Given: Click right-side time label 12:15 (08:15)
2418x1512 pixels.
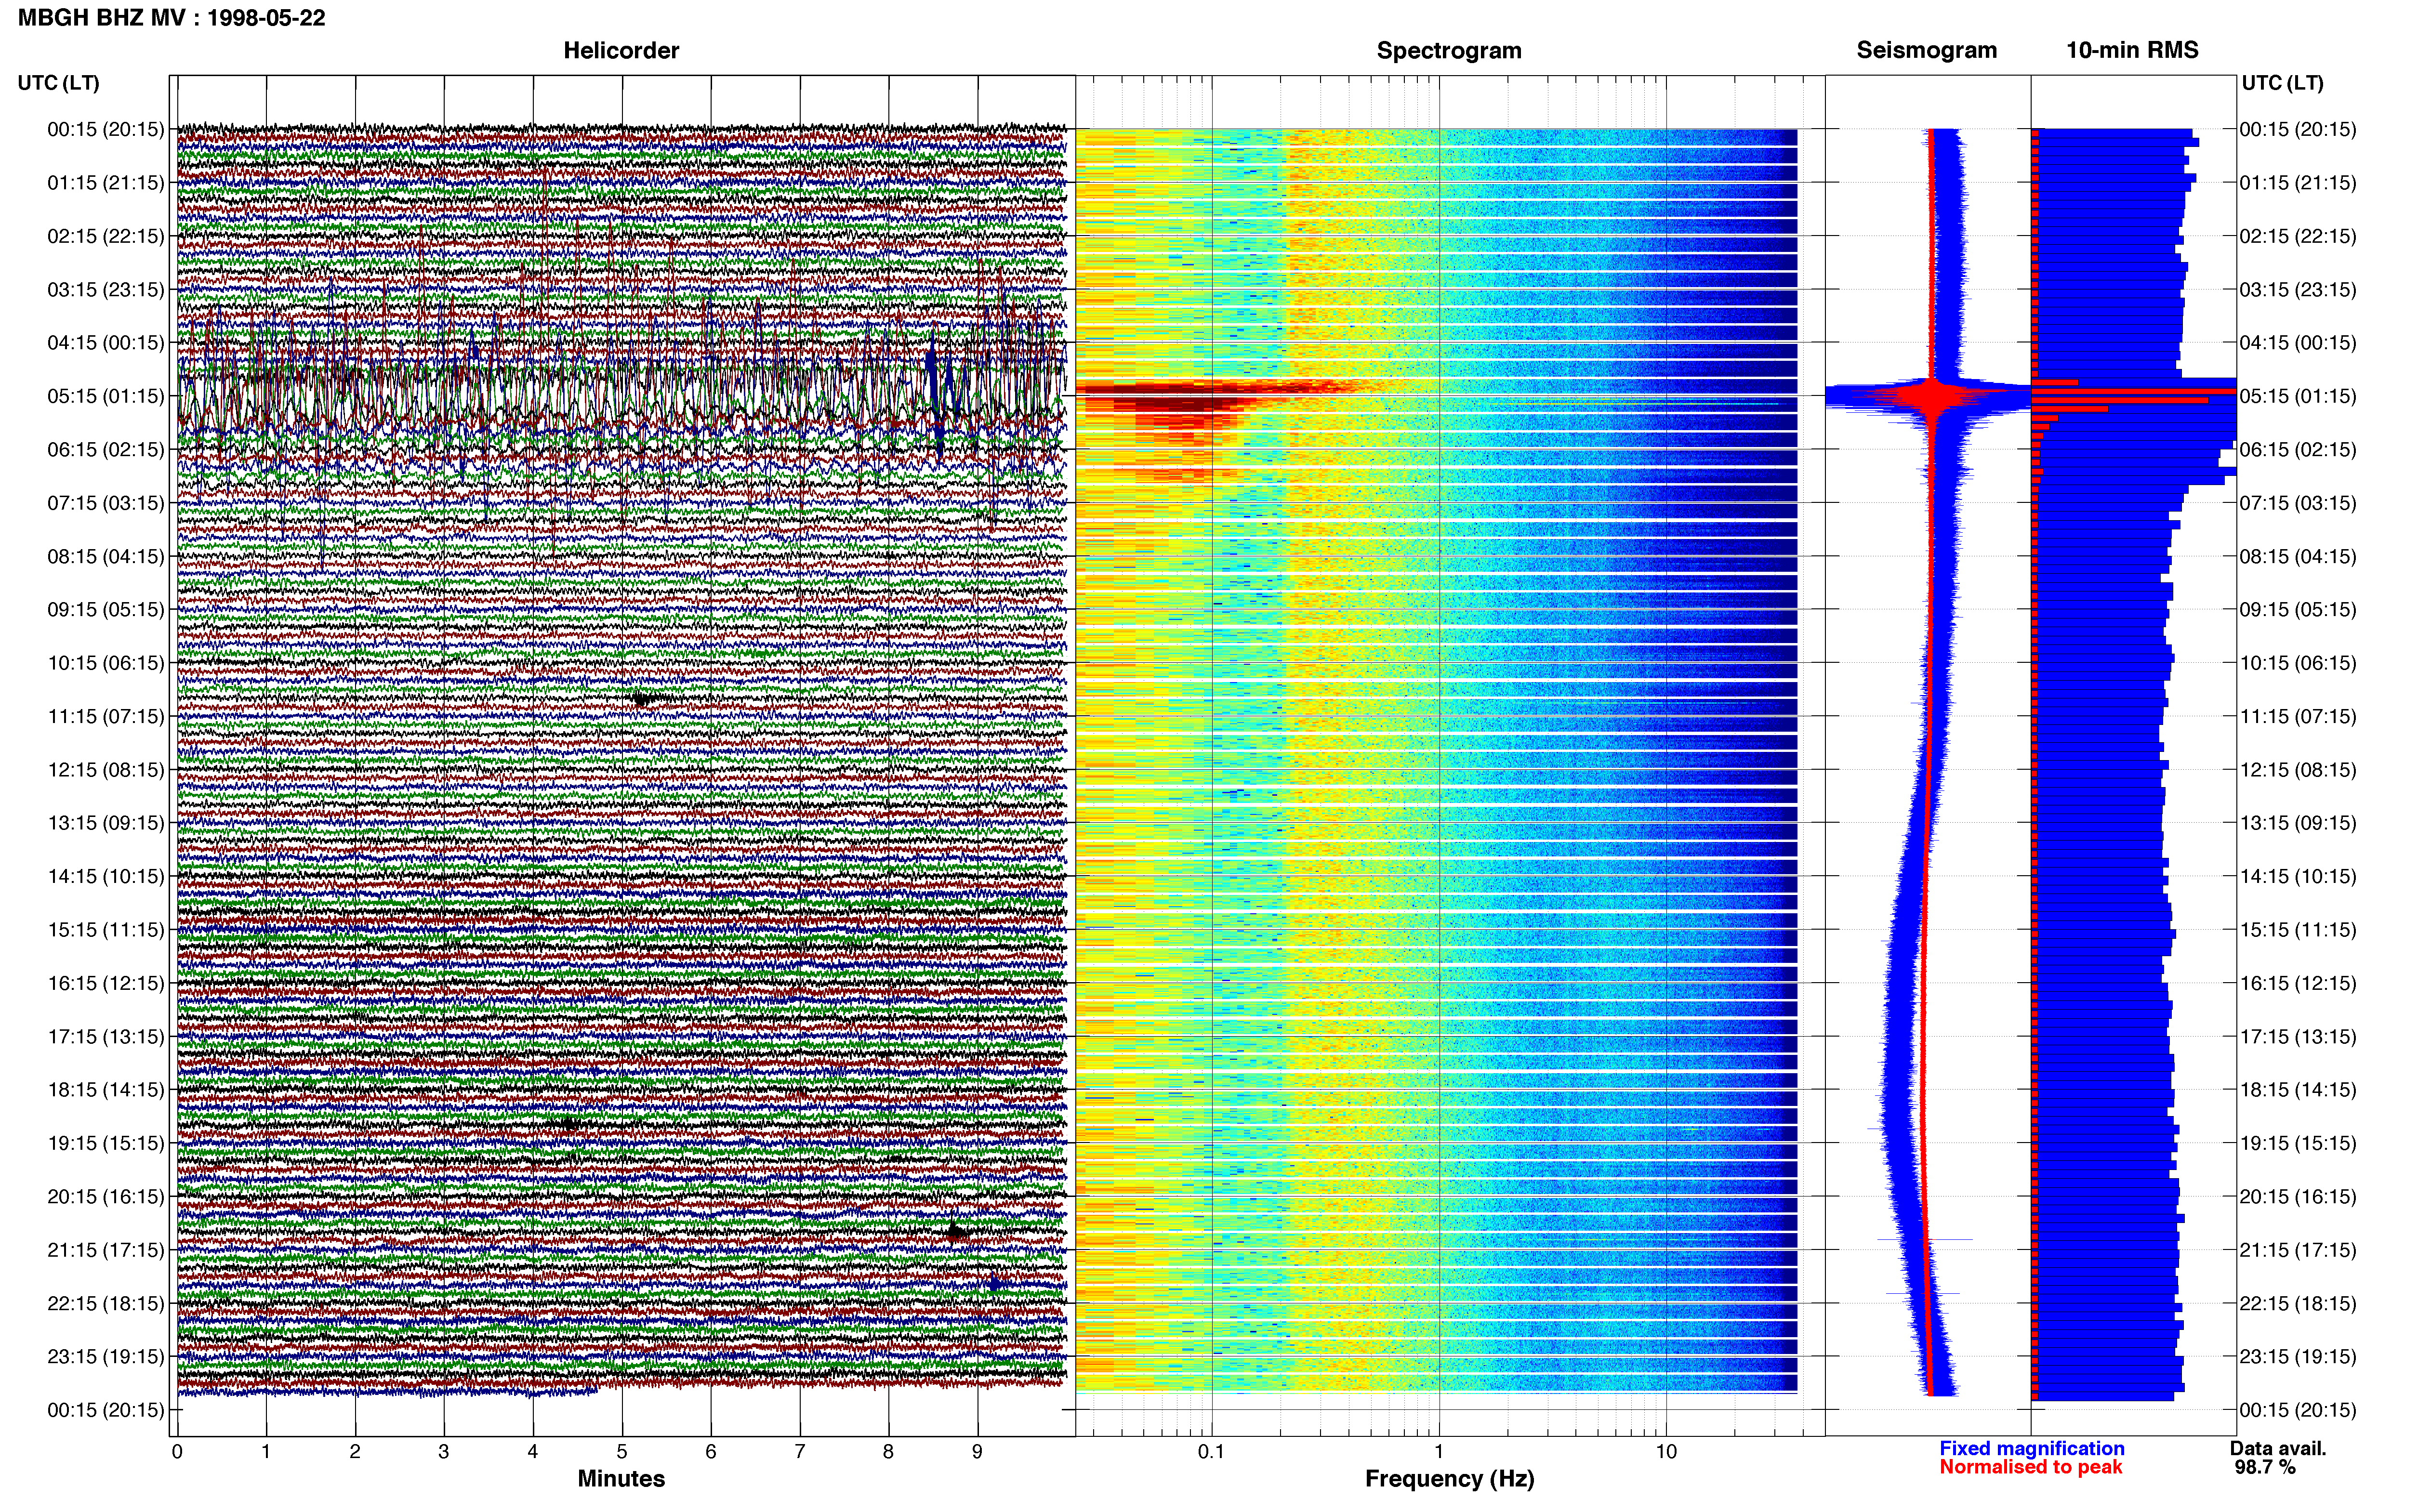Looking at the screenshot, I should tap(2298, 770).
